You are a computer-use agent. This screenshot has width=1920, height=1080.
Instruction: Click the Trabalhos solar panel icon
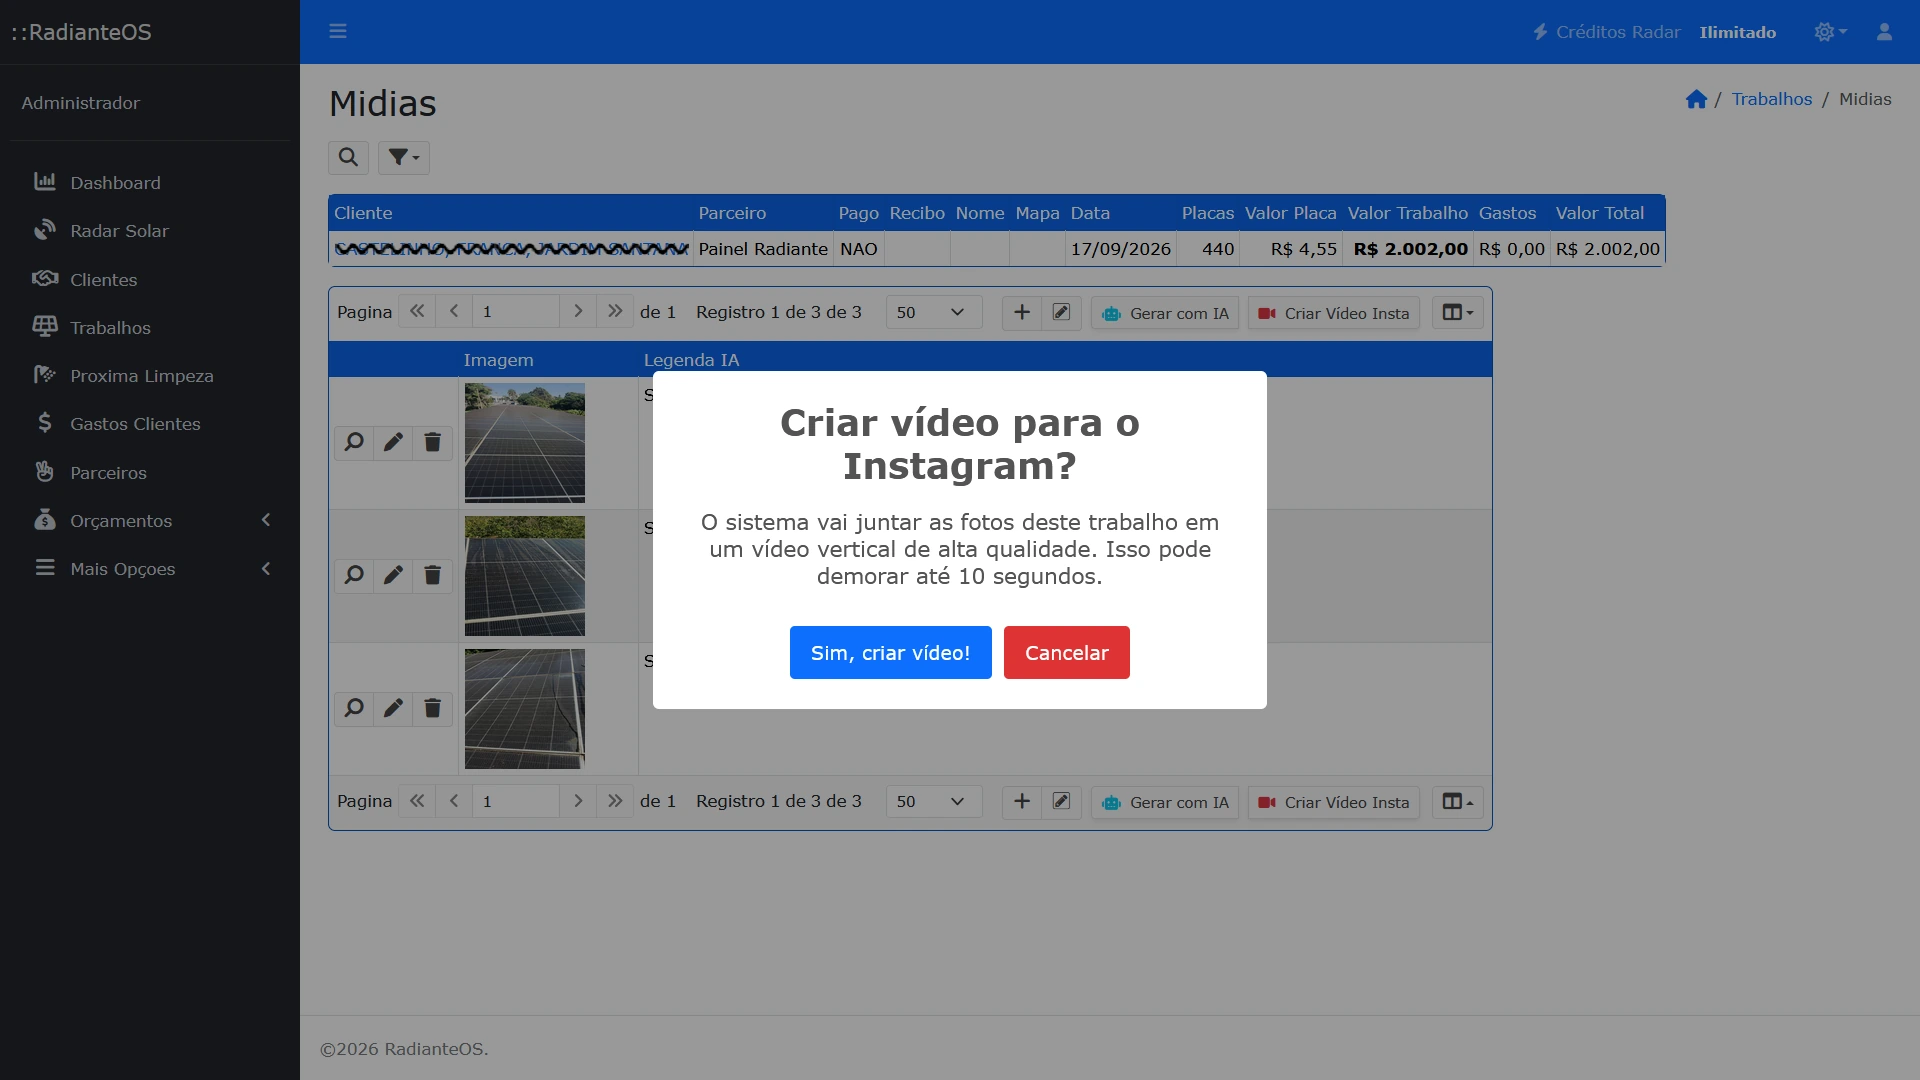click(x=44, y=326)
